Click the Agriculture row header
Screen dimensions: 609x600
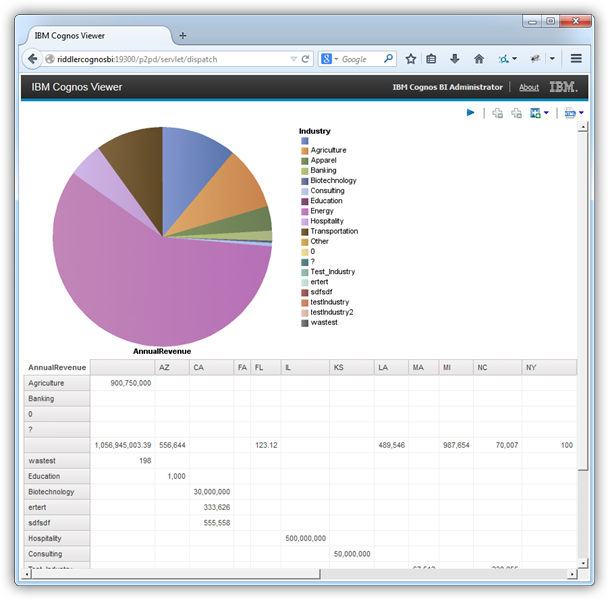[x=57, y=382]
